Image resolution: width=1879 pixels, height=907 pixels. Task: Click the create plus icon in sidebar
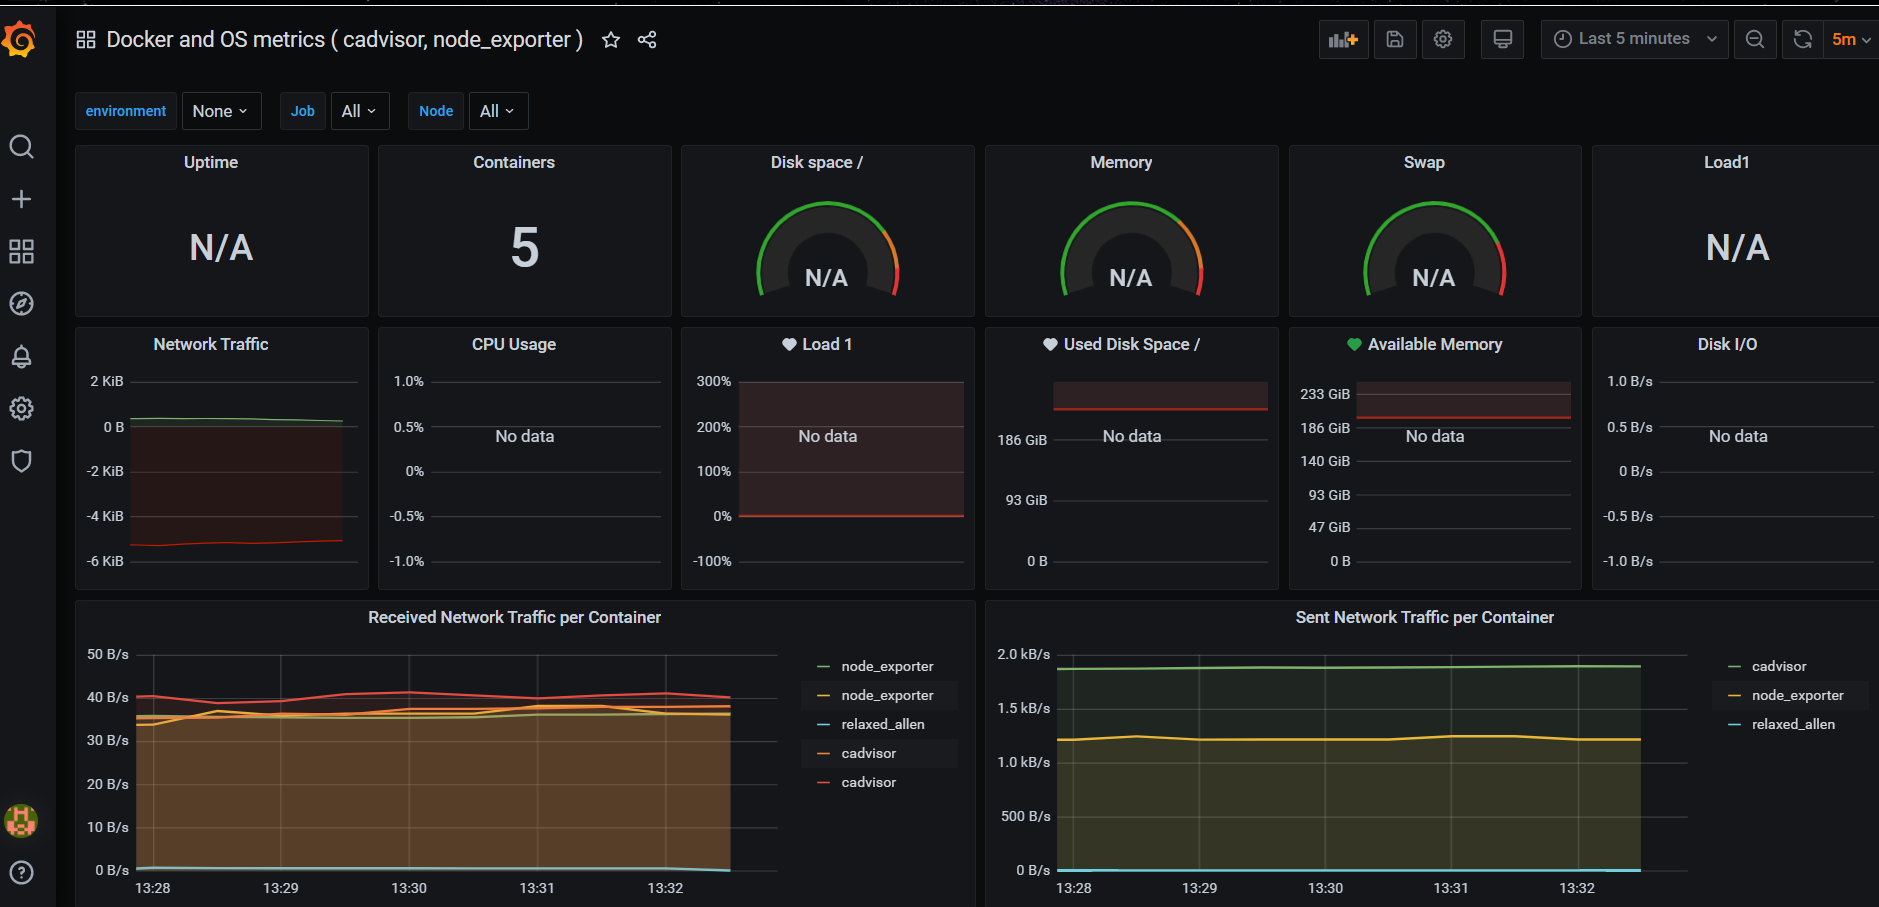coord(21,199)
